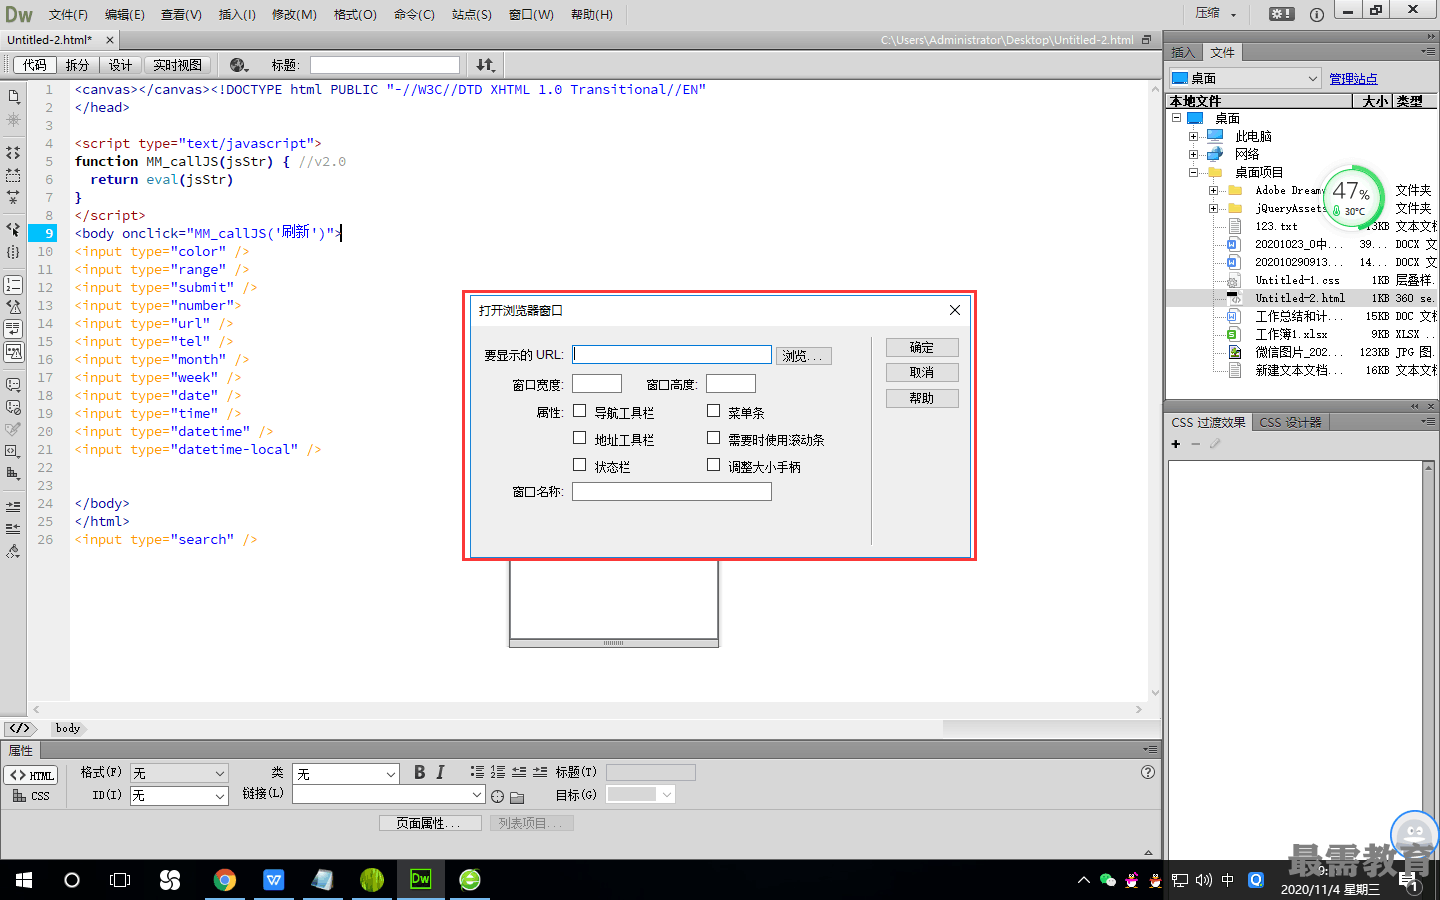This screenshot has width=1440, height=900.
Task: Click the 窗口名称 input field
Action: 672,491
